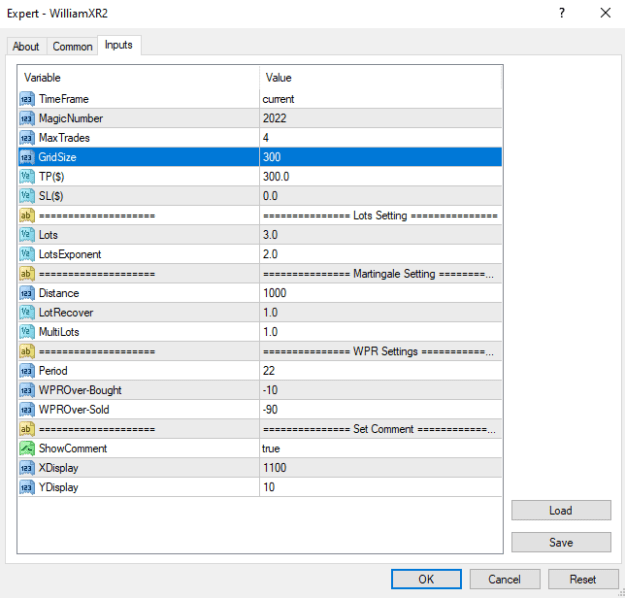Image resolution: width=625 pixels, height=598 pixels.
Task: Click the integer icon beside WPROver-Bought
Action: 27,390
